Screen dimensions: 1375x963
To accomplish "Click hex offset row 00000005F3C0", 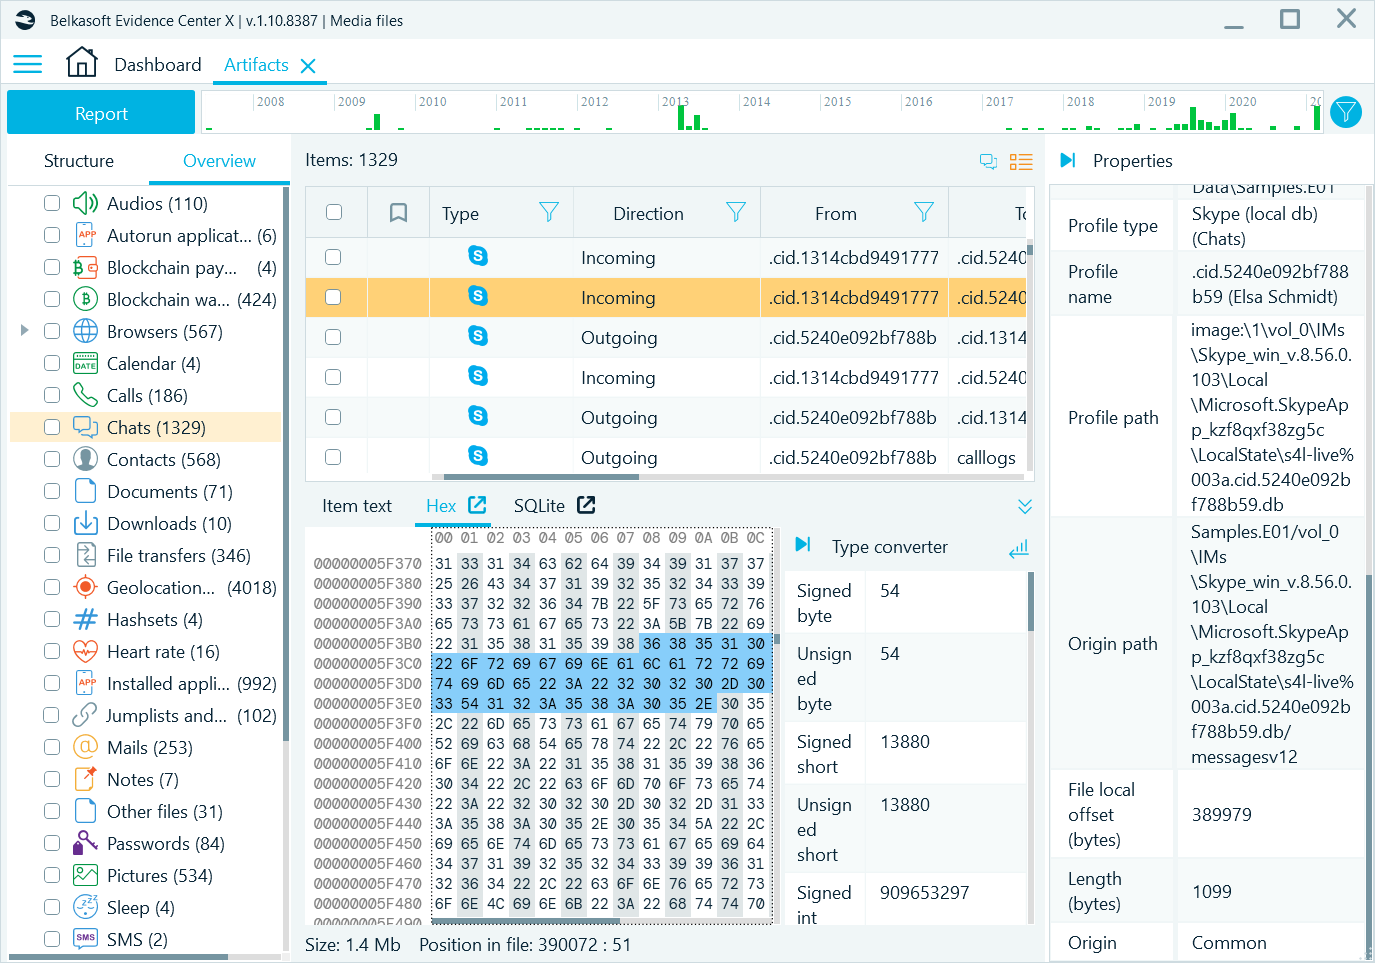I will click(x=368, y=663).
